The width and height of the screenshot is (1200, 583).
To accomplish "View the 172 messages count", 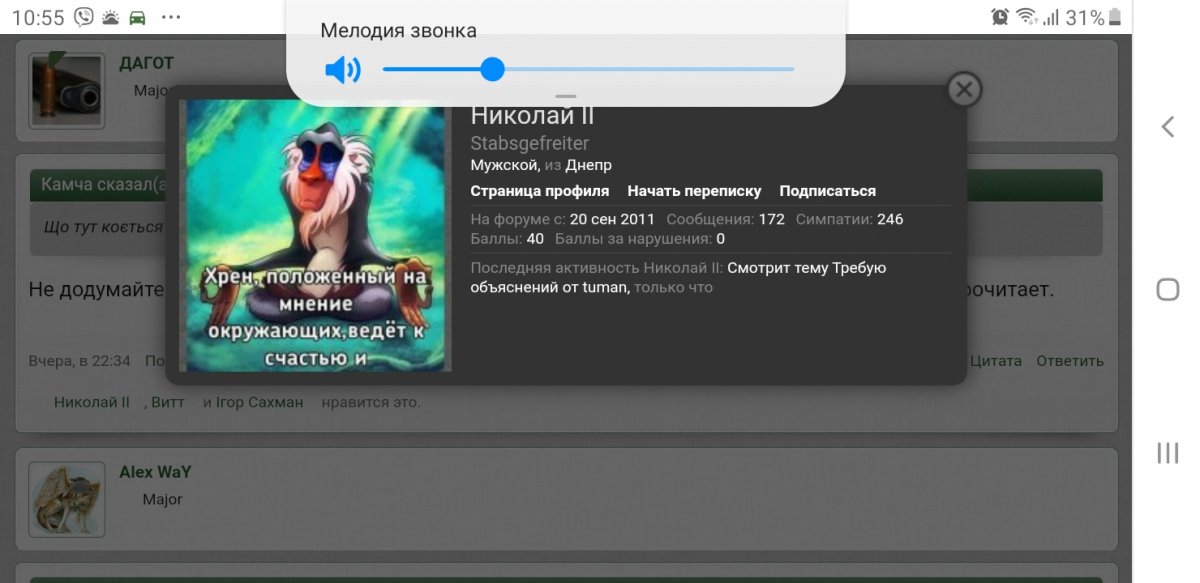I will [x=772, y=219].
